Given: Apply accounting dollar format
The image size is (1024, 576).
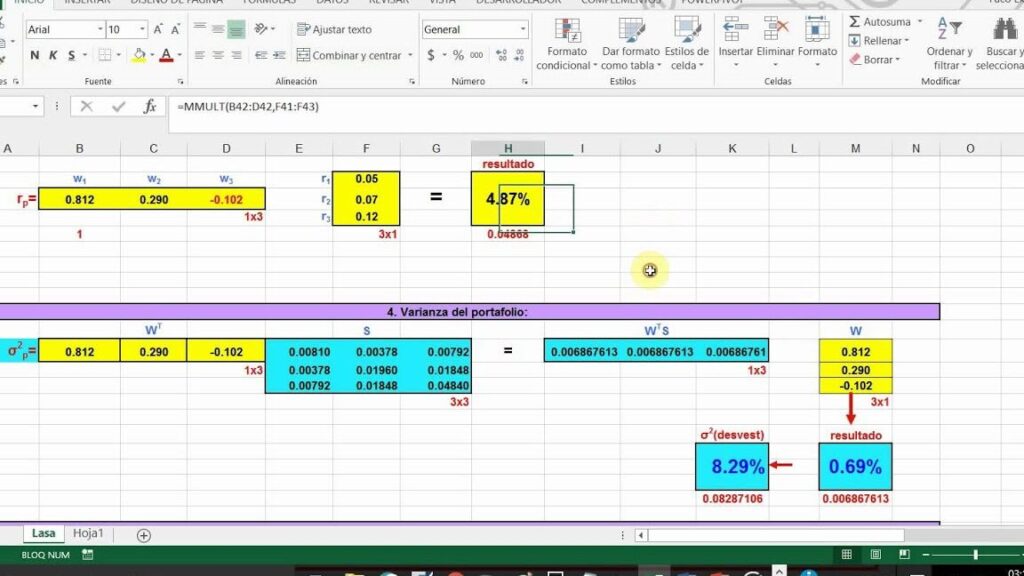Looking at the screenshot, I should click(x=431, y=56).
